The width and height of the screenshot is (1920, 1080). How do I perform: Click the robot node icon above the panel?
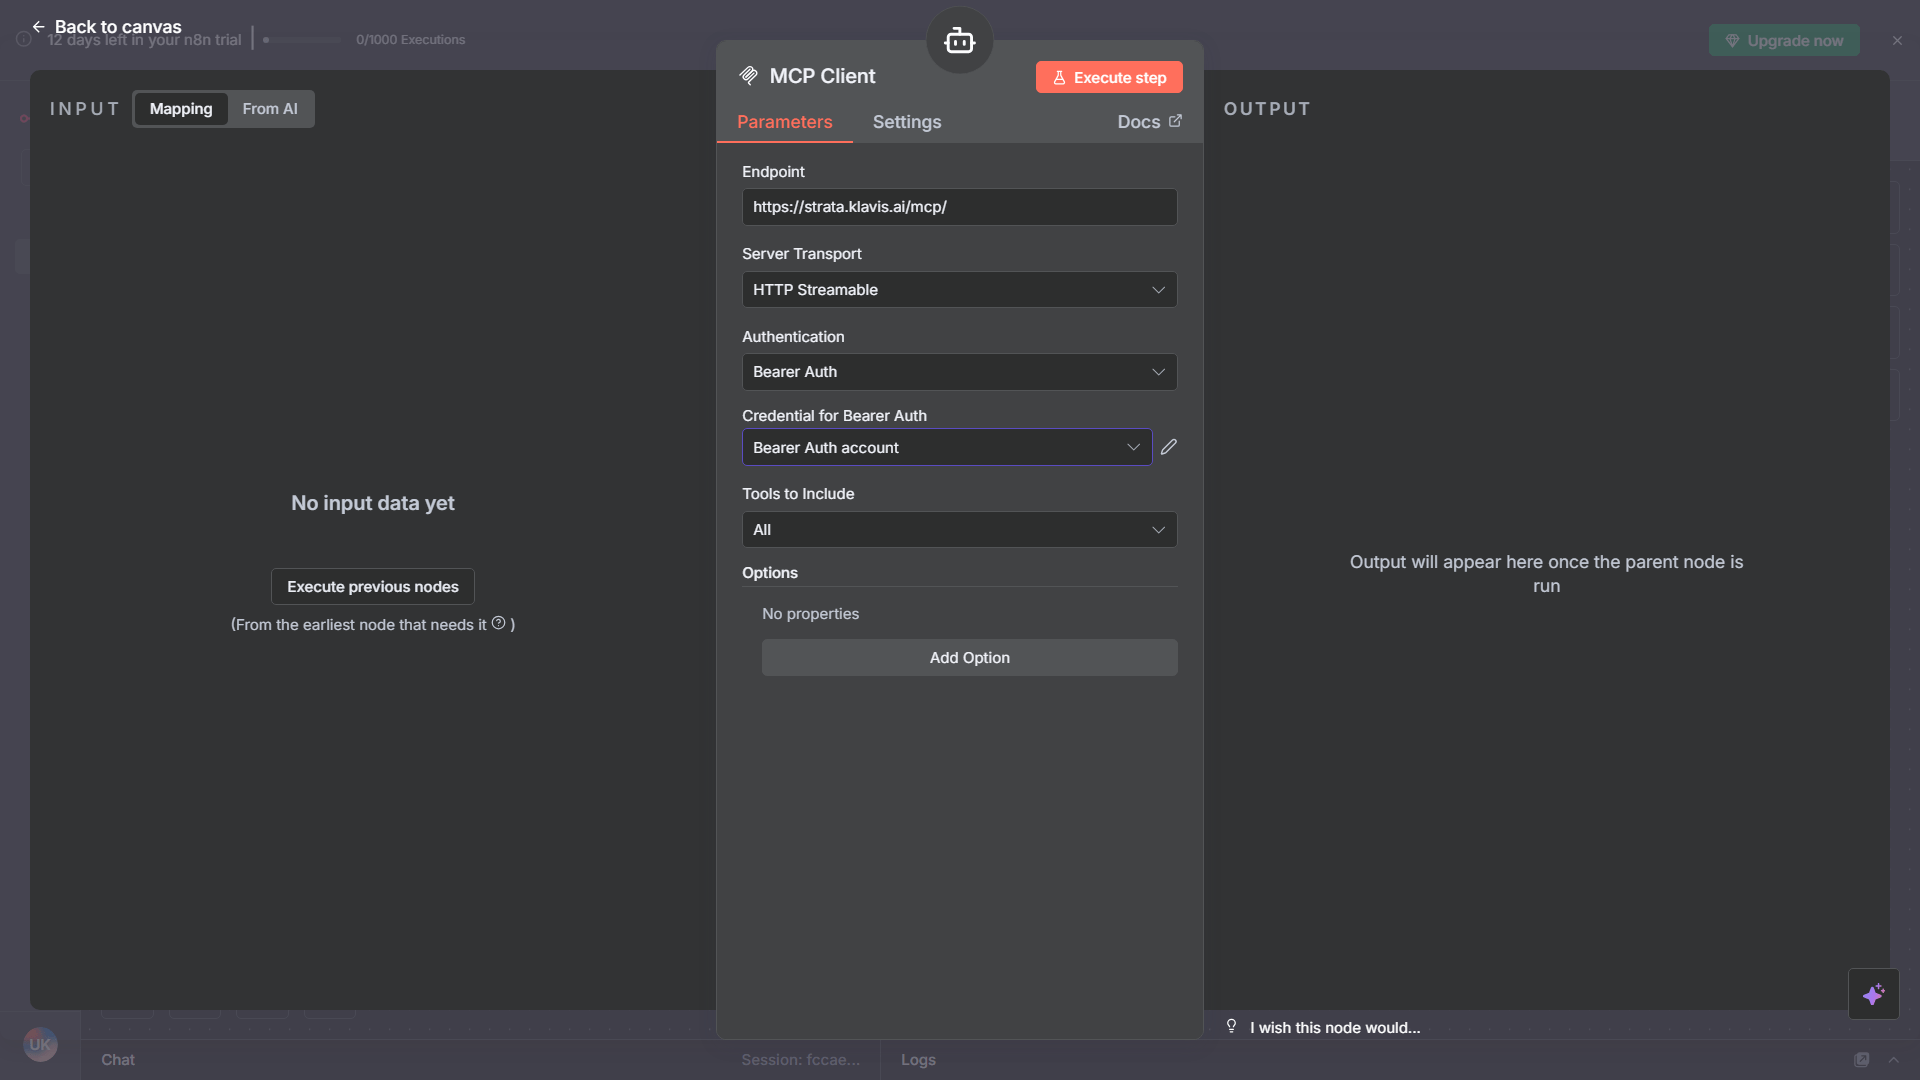(x=959, y=40)
